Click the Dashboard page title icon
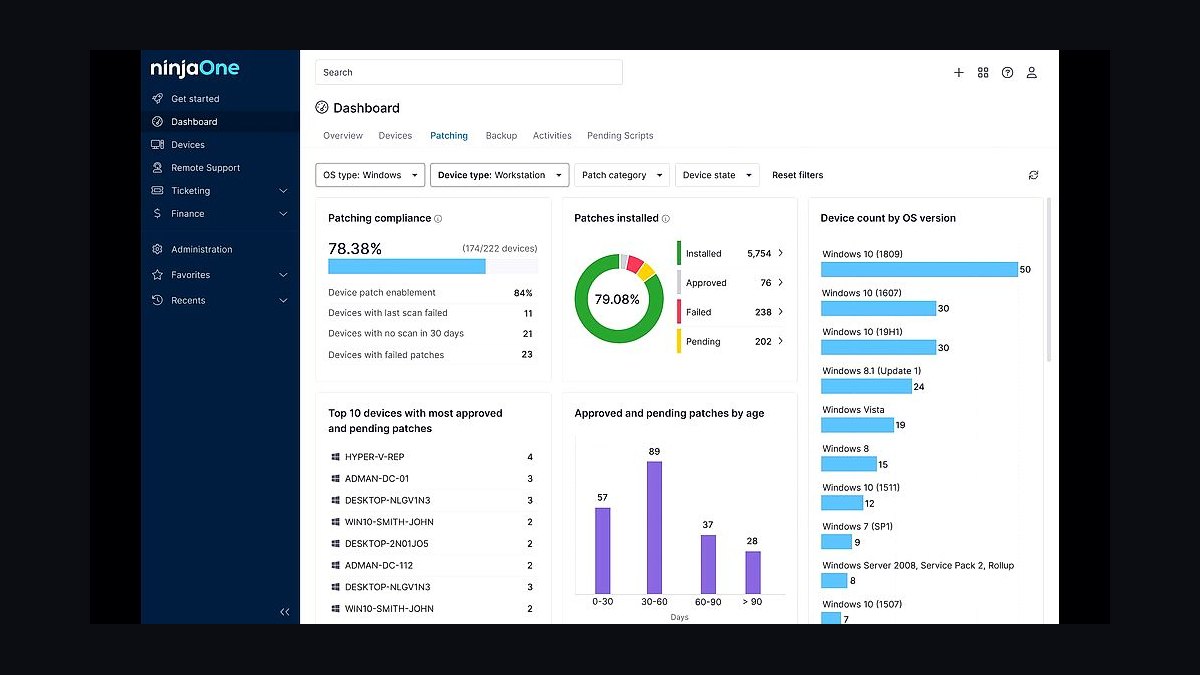 coord(322,108)
